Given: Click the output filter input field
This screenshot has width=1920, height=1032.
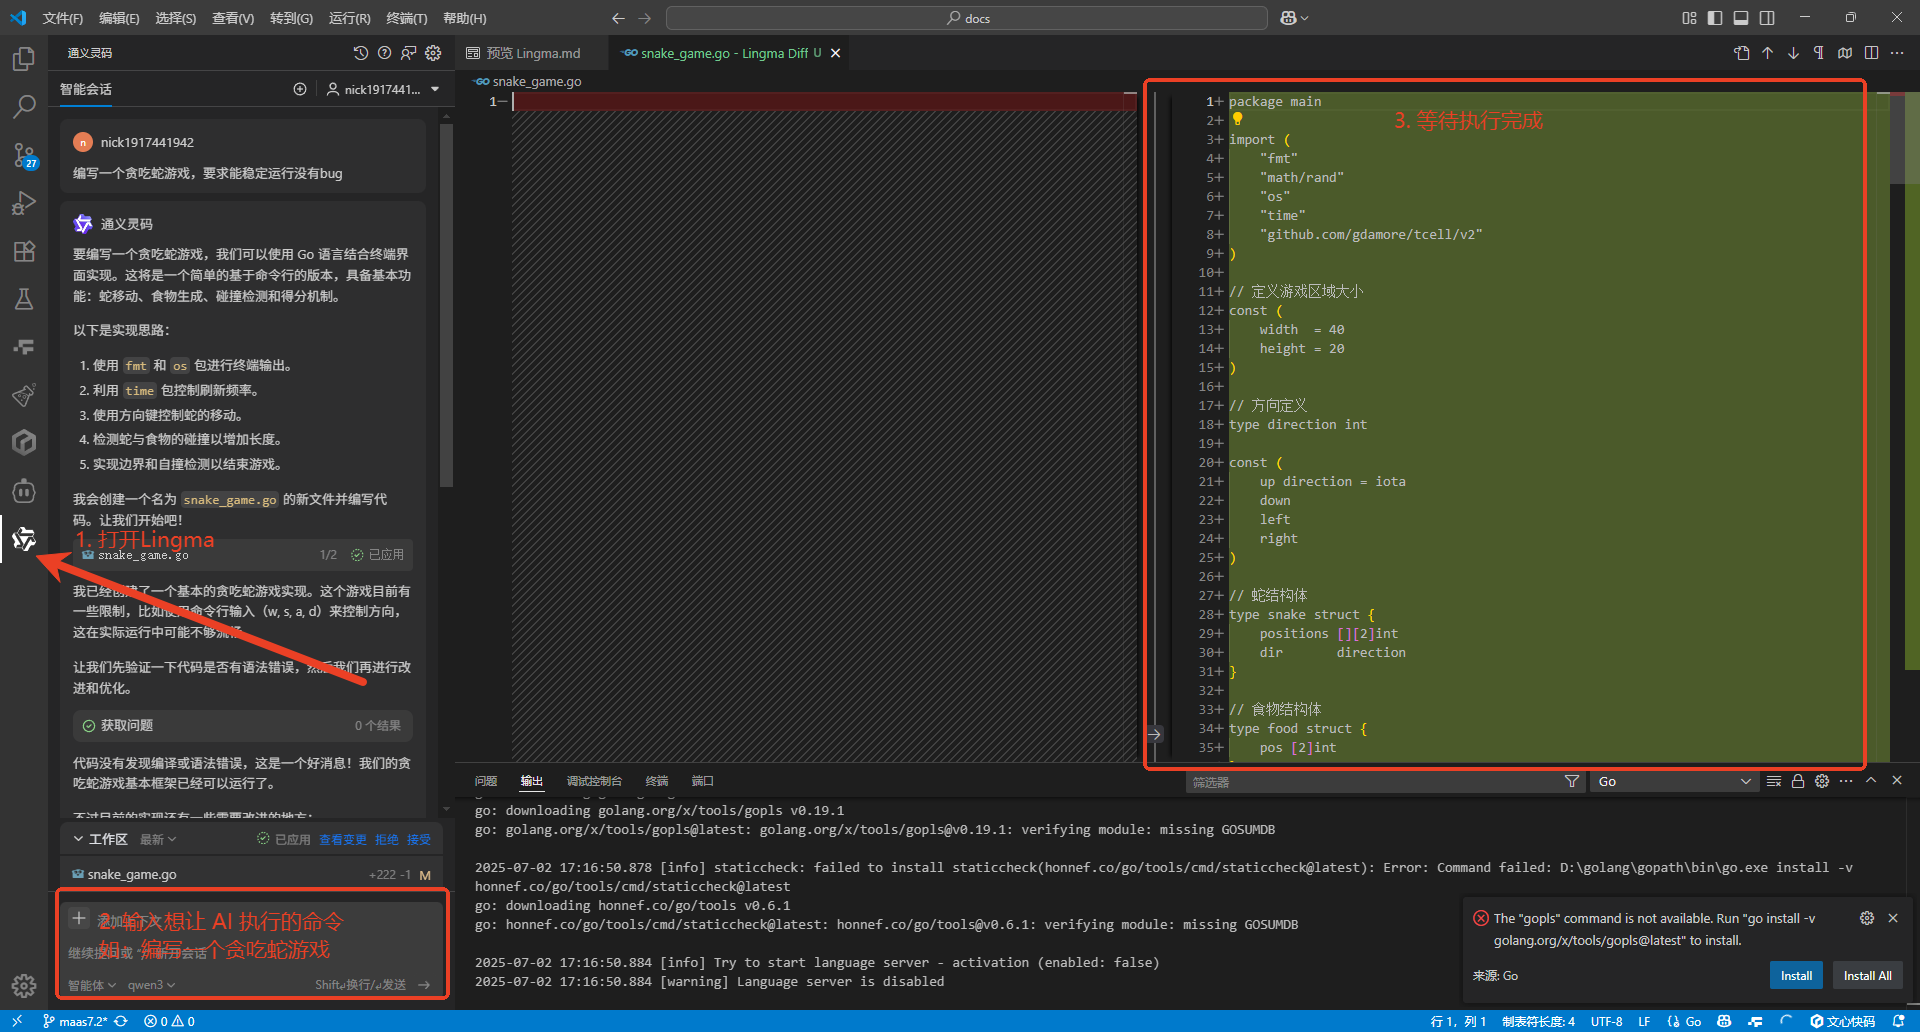Looking at the screenshot, I should (1373, 782).
